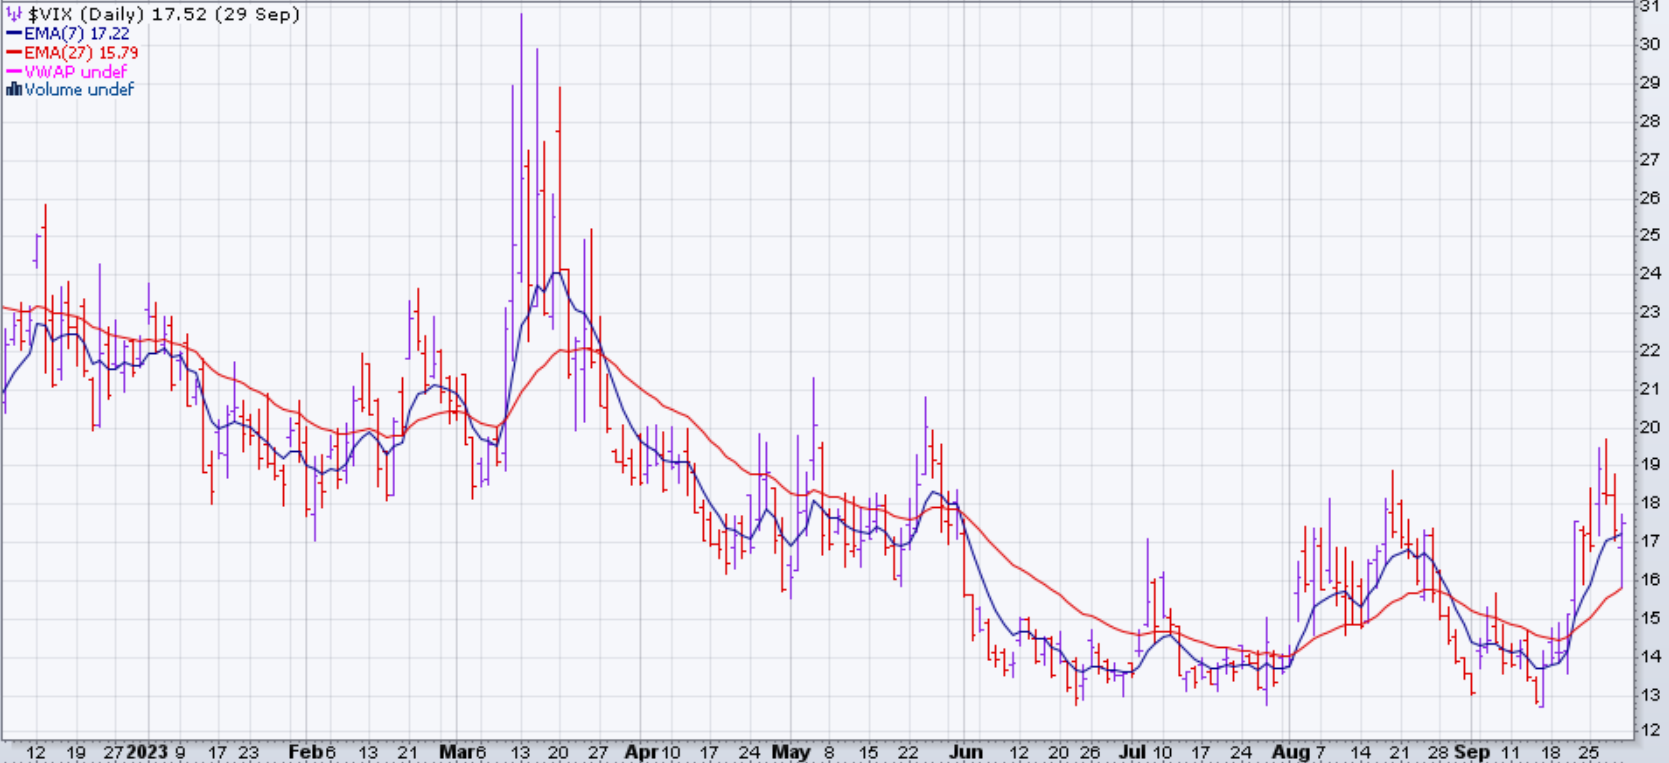Image resolution: width=1669 pixels, height=763 pixels.
Task: Select the Feb month marker on axis
Action: pos(305,752)
